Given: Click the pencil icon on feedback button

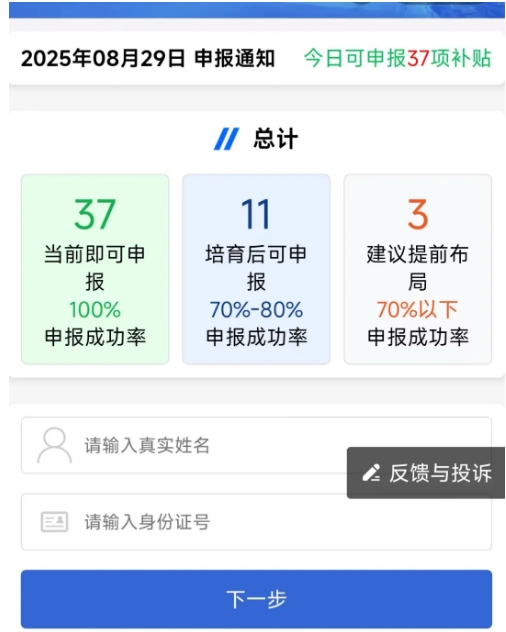Looking at the screenshot, I should [371, 473].
